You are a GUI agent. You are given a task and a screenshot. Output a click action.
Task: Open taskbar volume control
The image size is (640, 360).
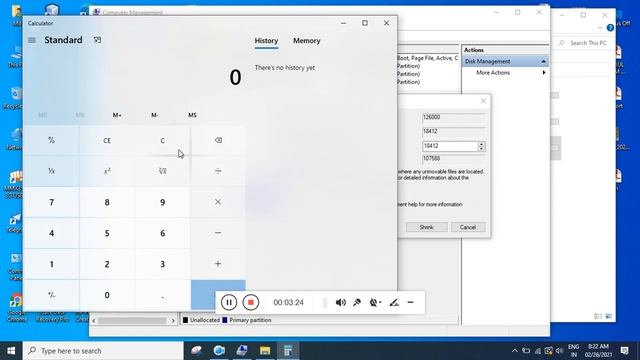(x=559, y=351)
